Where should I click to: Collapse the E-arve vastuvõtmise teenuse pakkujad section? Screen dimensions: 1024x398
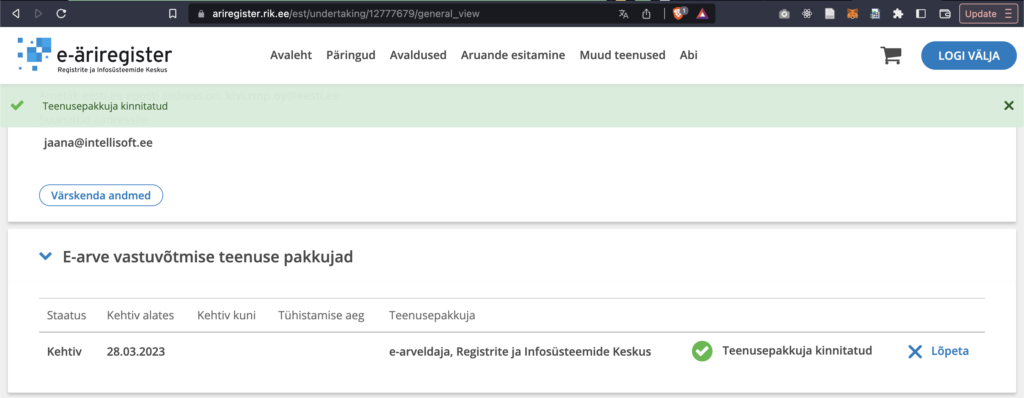pos(45,257)
